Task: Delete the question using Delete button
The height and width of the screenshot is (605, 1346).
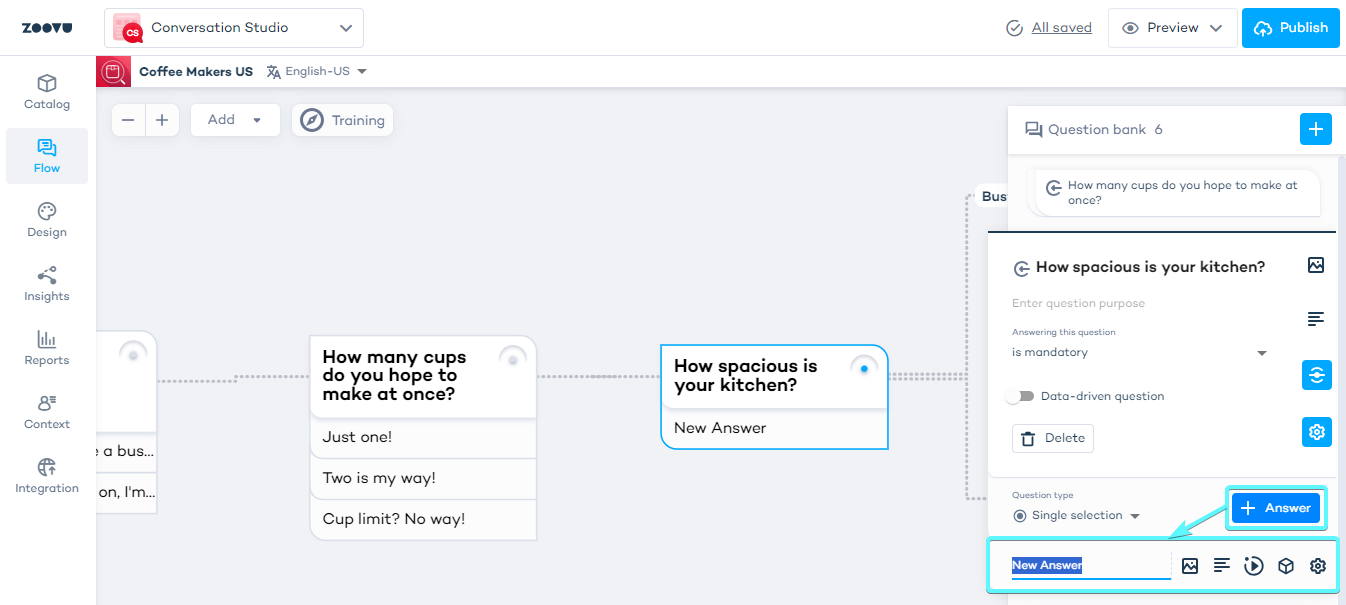Action: [1052, 438]
